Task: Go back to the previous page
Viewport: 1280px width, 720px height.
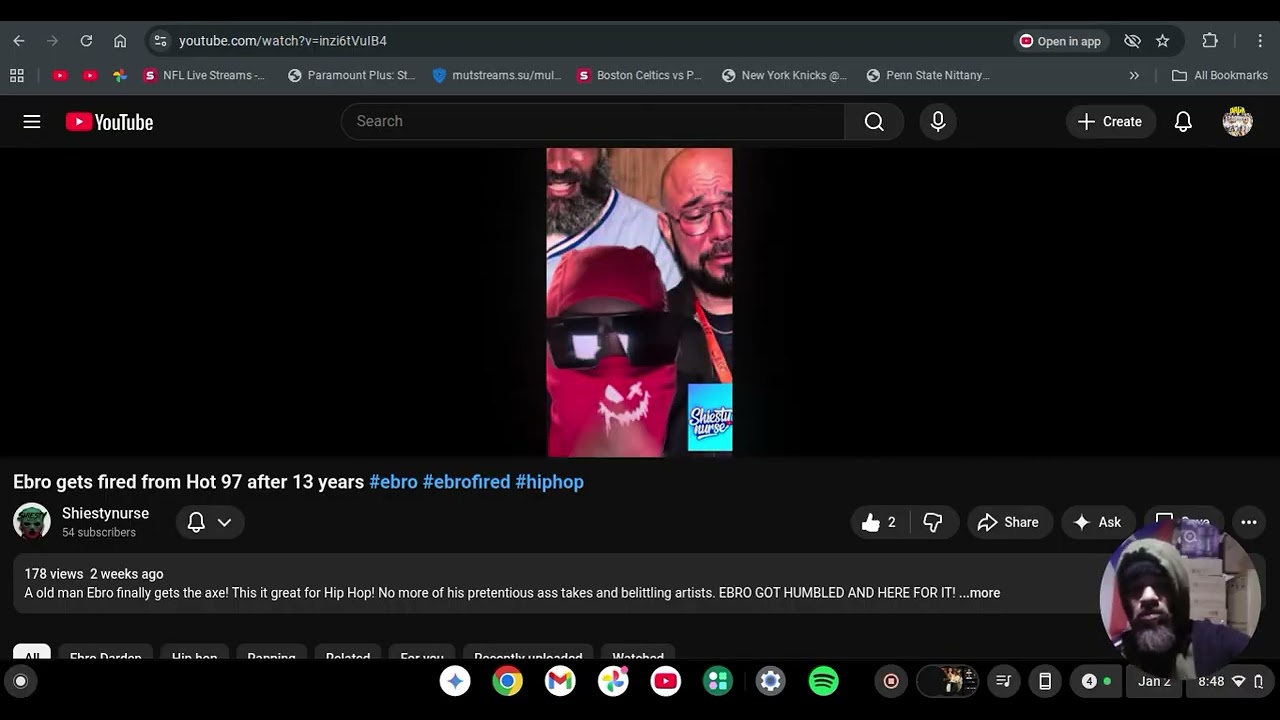Action: [x=19, y=41]
